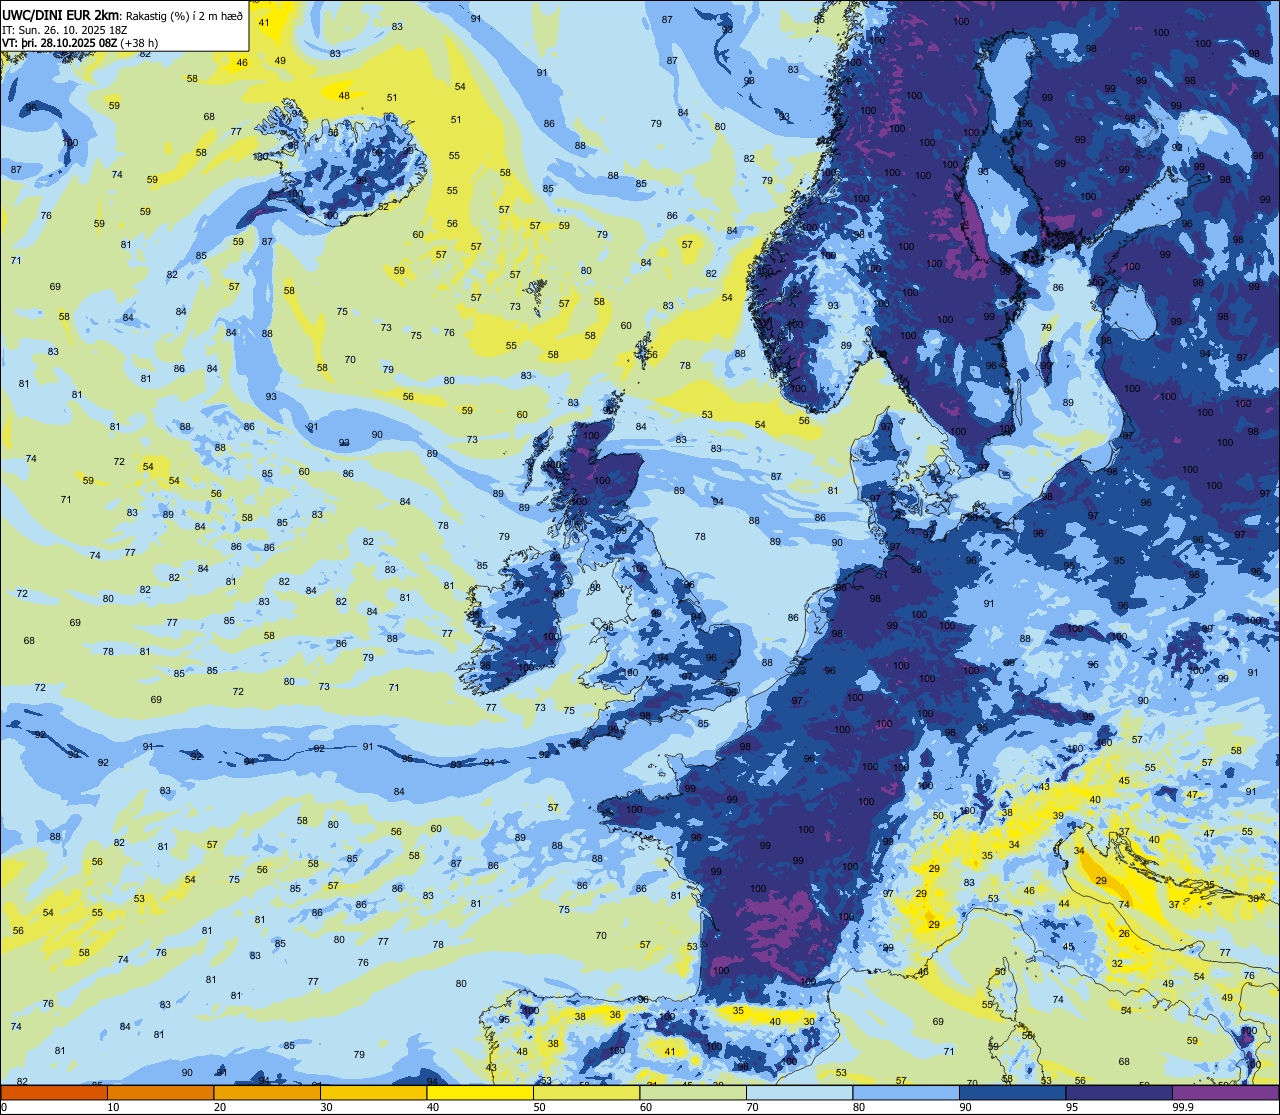Select the amber 20–30 legend swatch

[x=267, y=1093]
